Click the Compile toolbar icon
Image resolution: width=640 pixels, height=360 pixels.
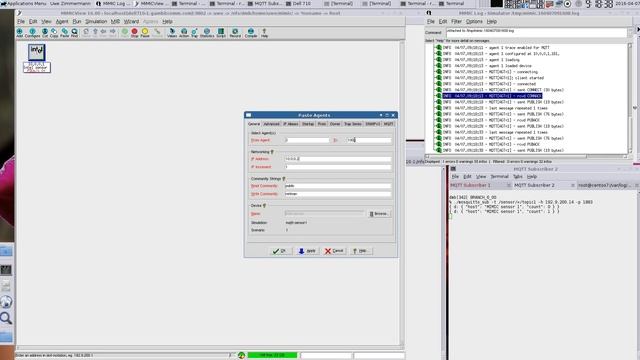pyautogui.click(x=251, y=33)
